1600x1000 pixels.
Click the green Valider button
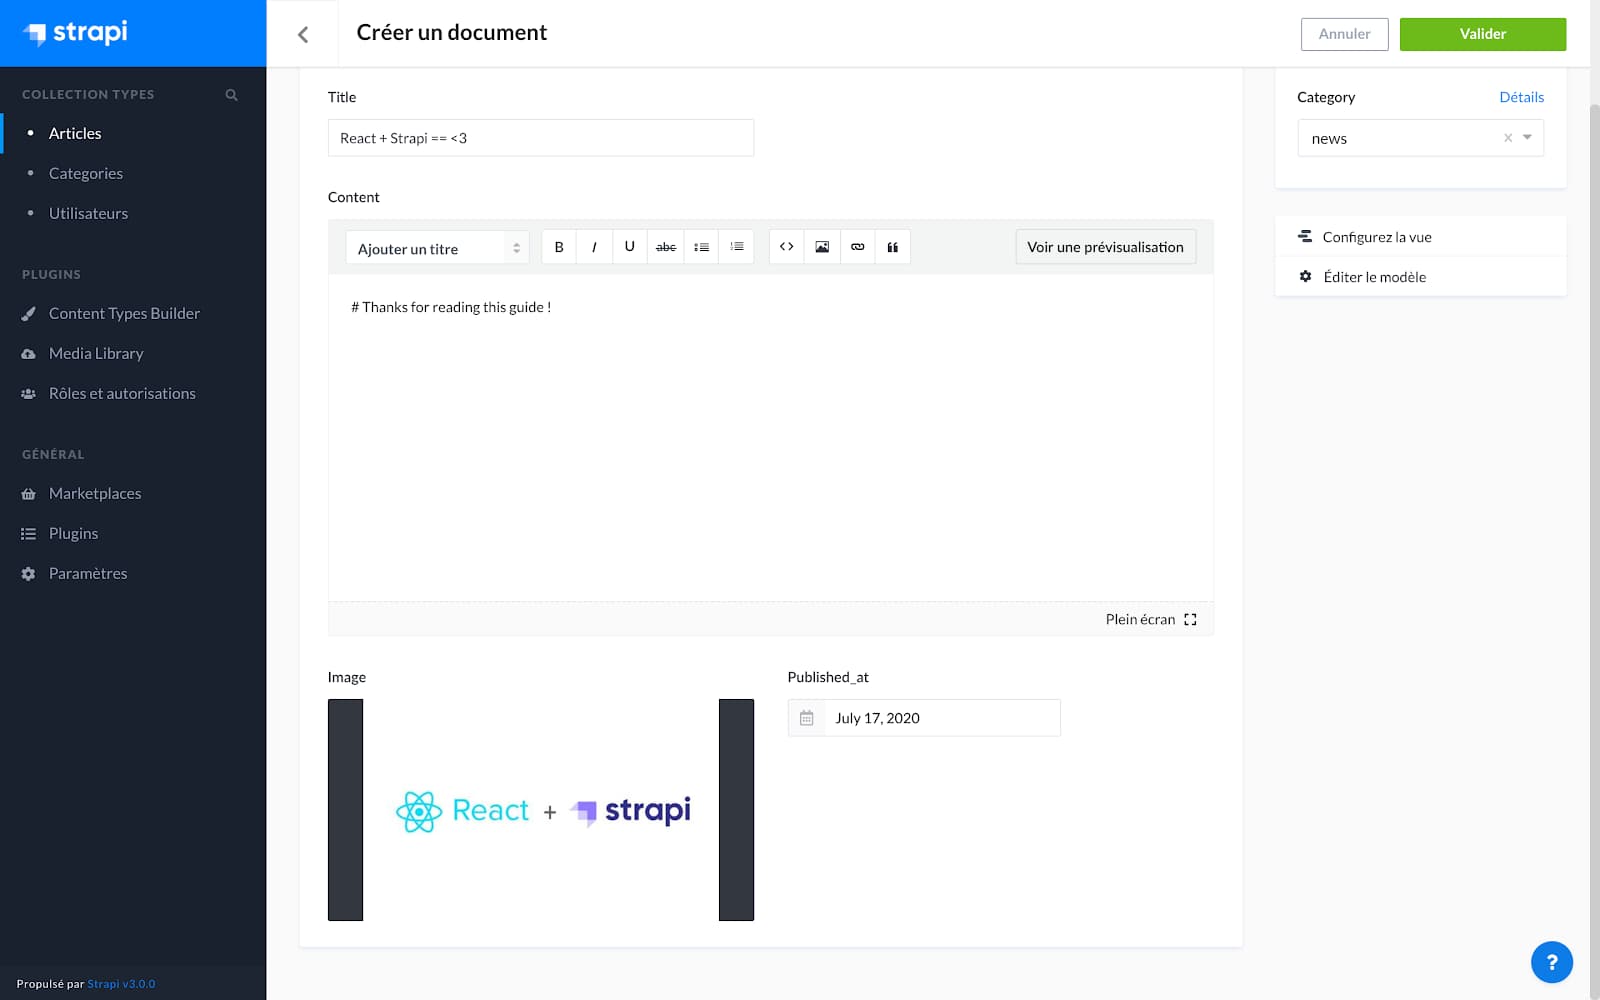[1483, 33]
